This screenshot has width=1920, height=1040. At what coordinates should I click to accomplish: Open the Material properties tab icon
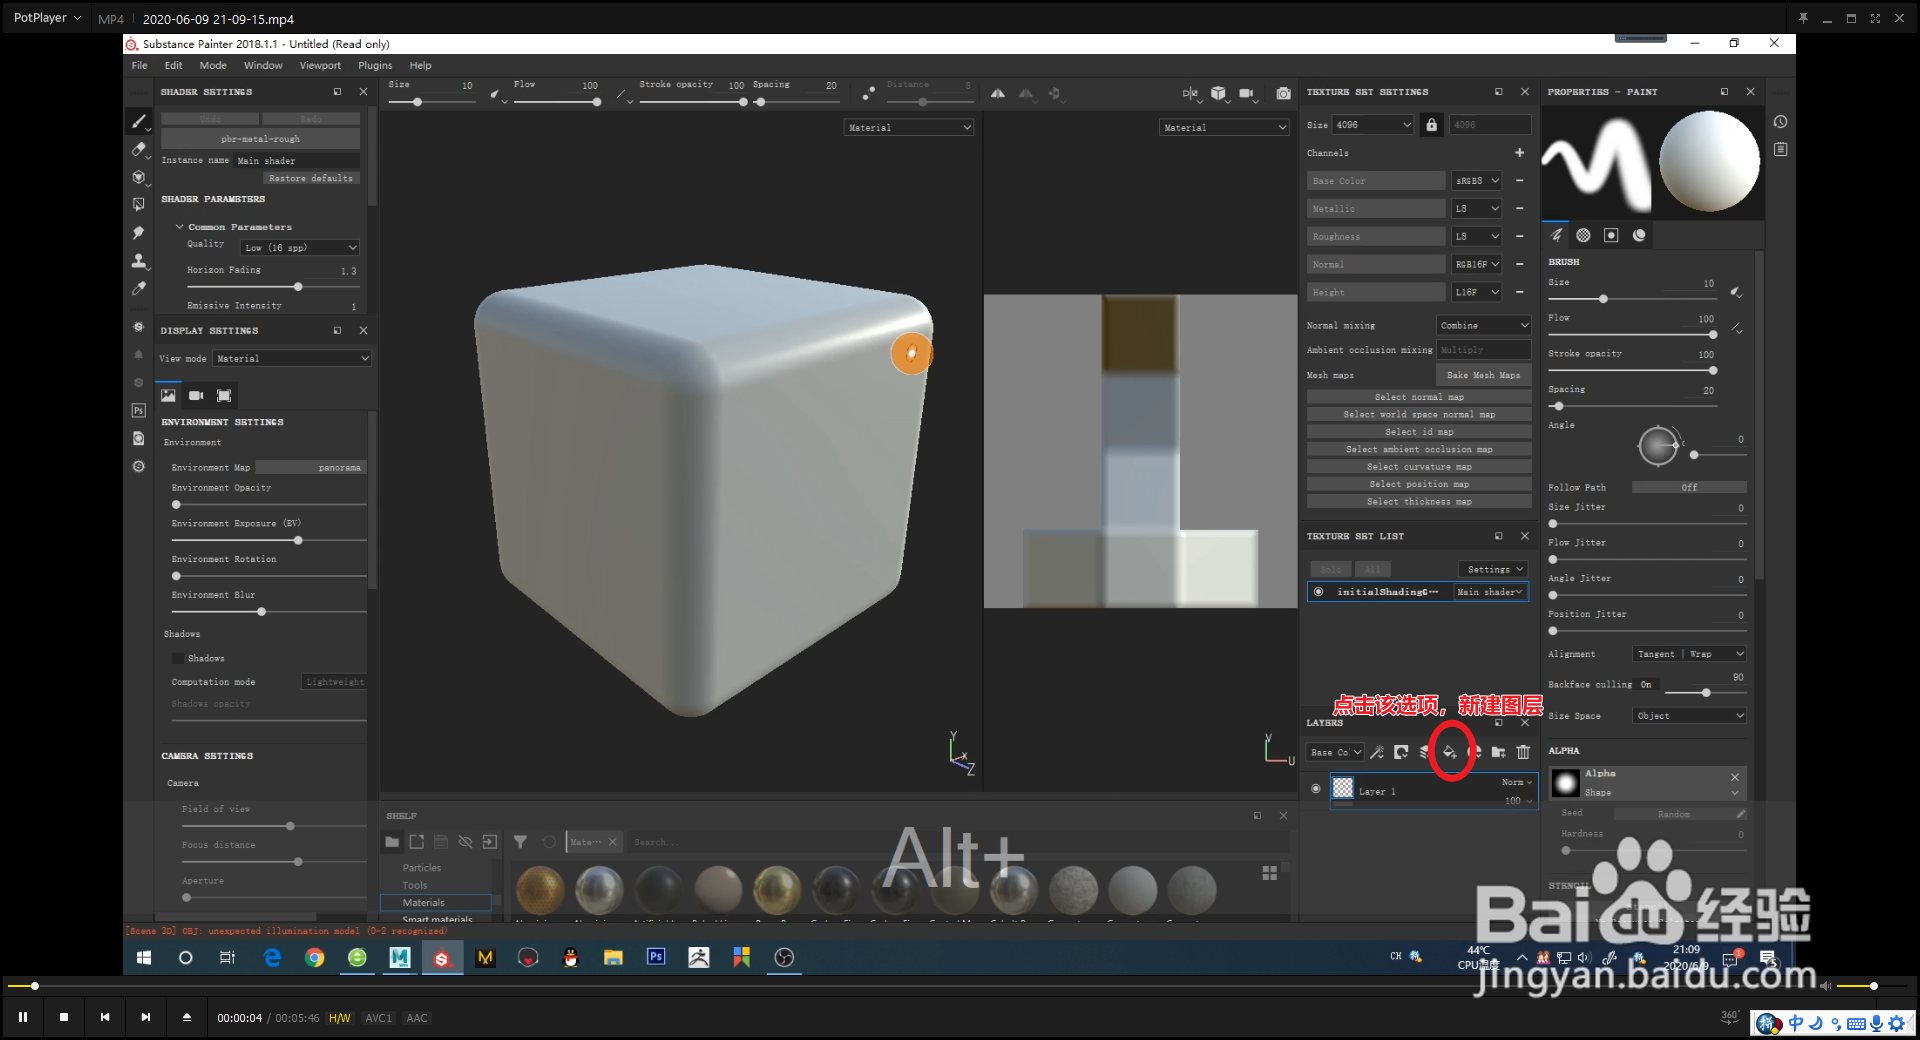pos(1639,235)
